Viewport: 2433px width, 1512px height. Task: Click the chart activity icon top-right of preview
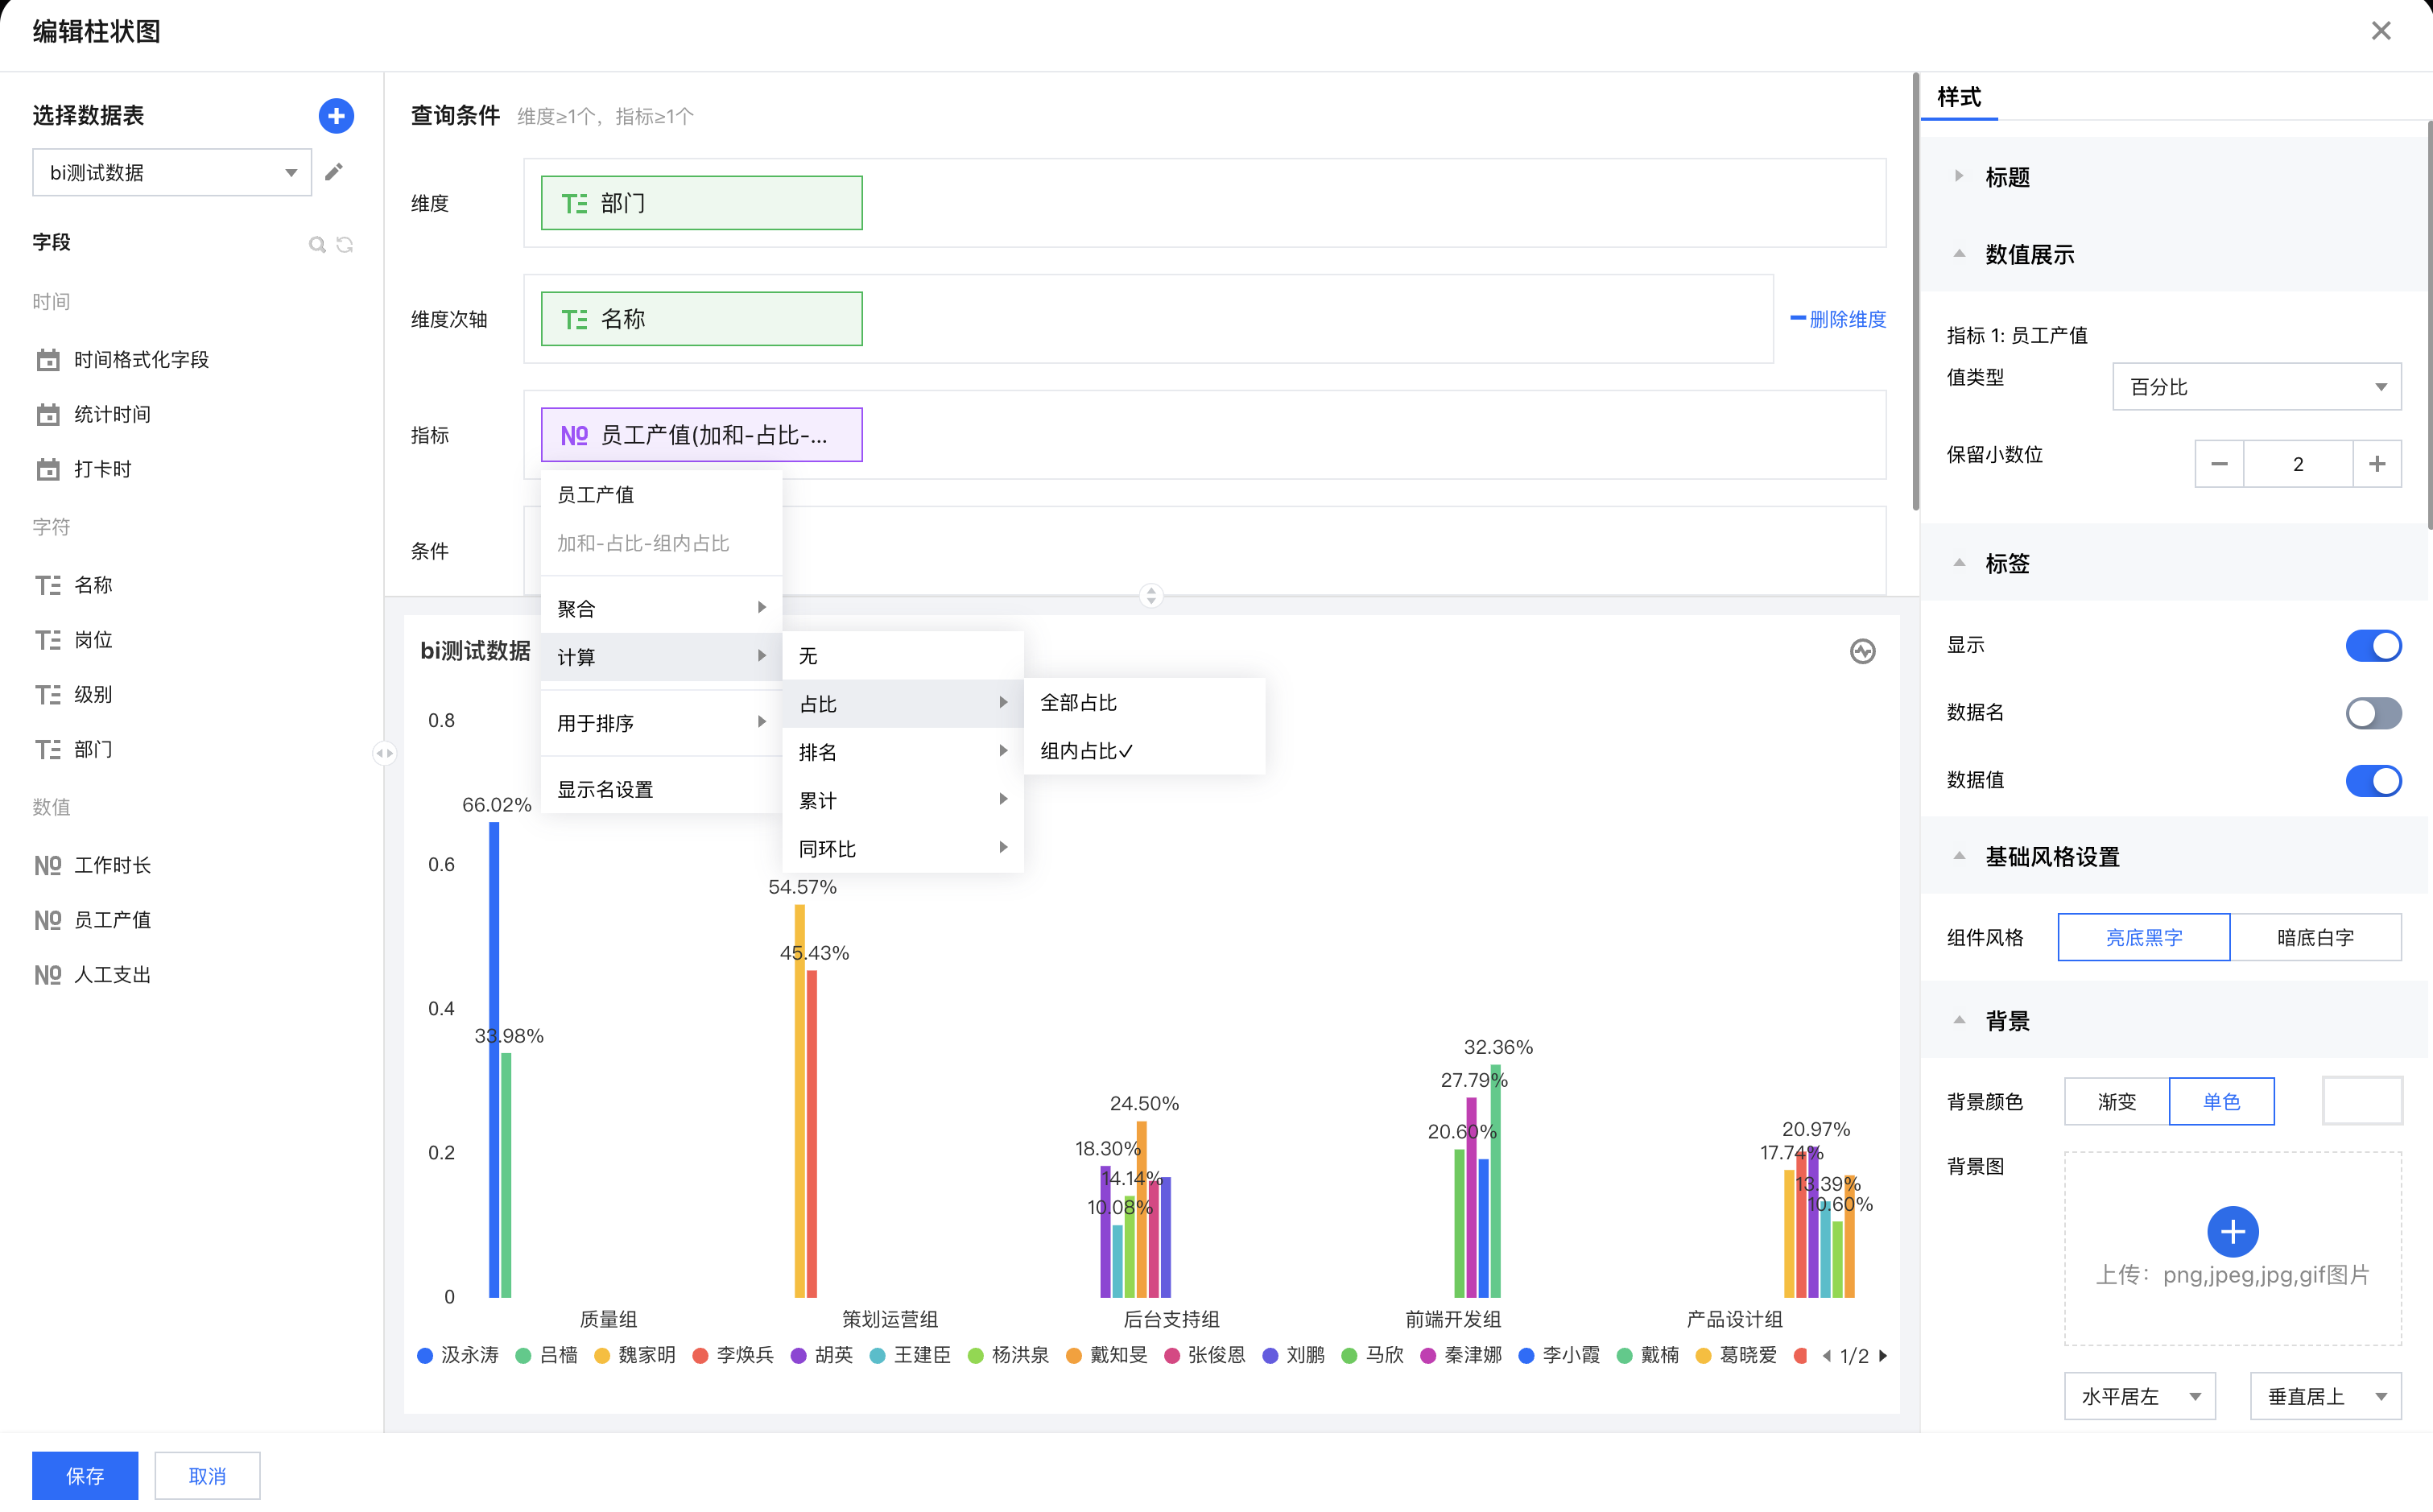(x=1862, y=652)
